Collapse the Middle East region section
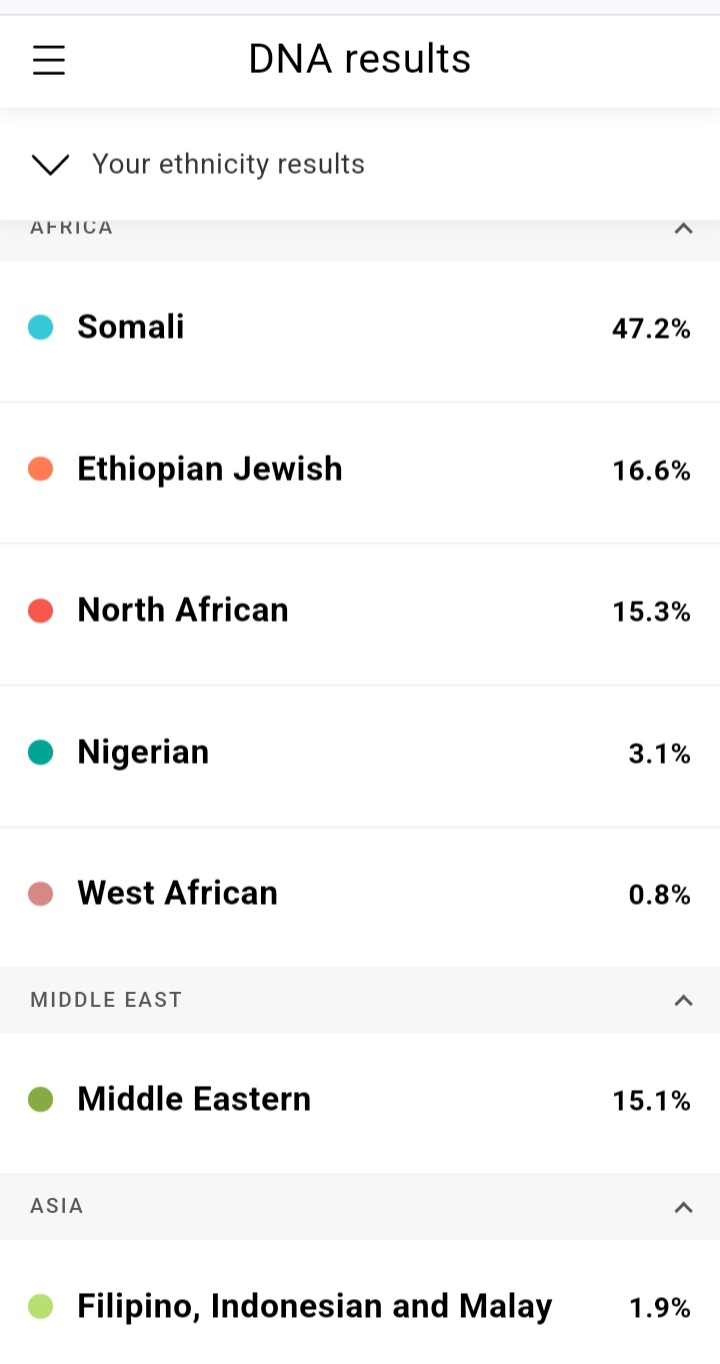This screenshot has height=1364, width=720. coord(683,1000)
